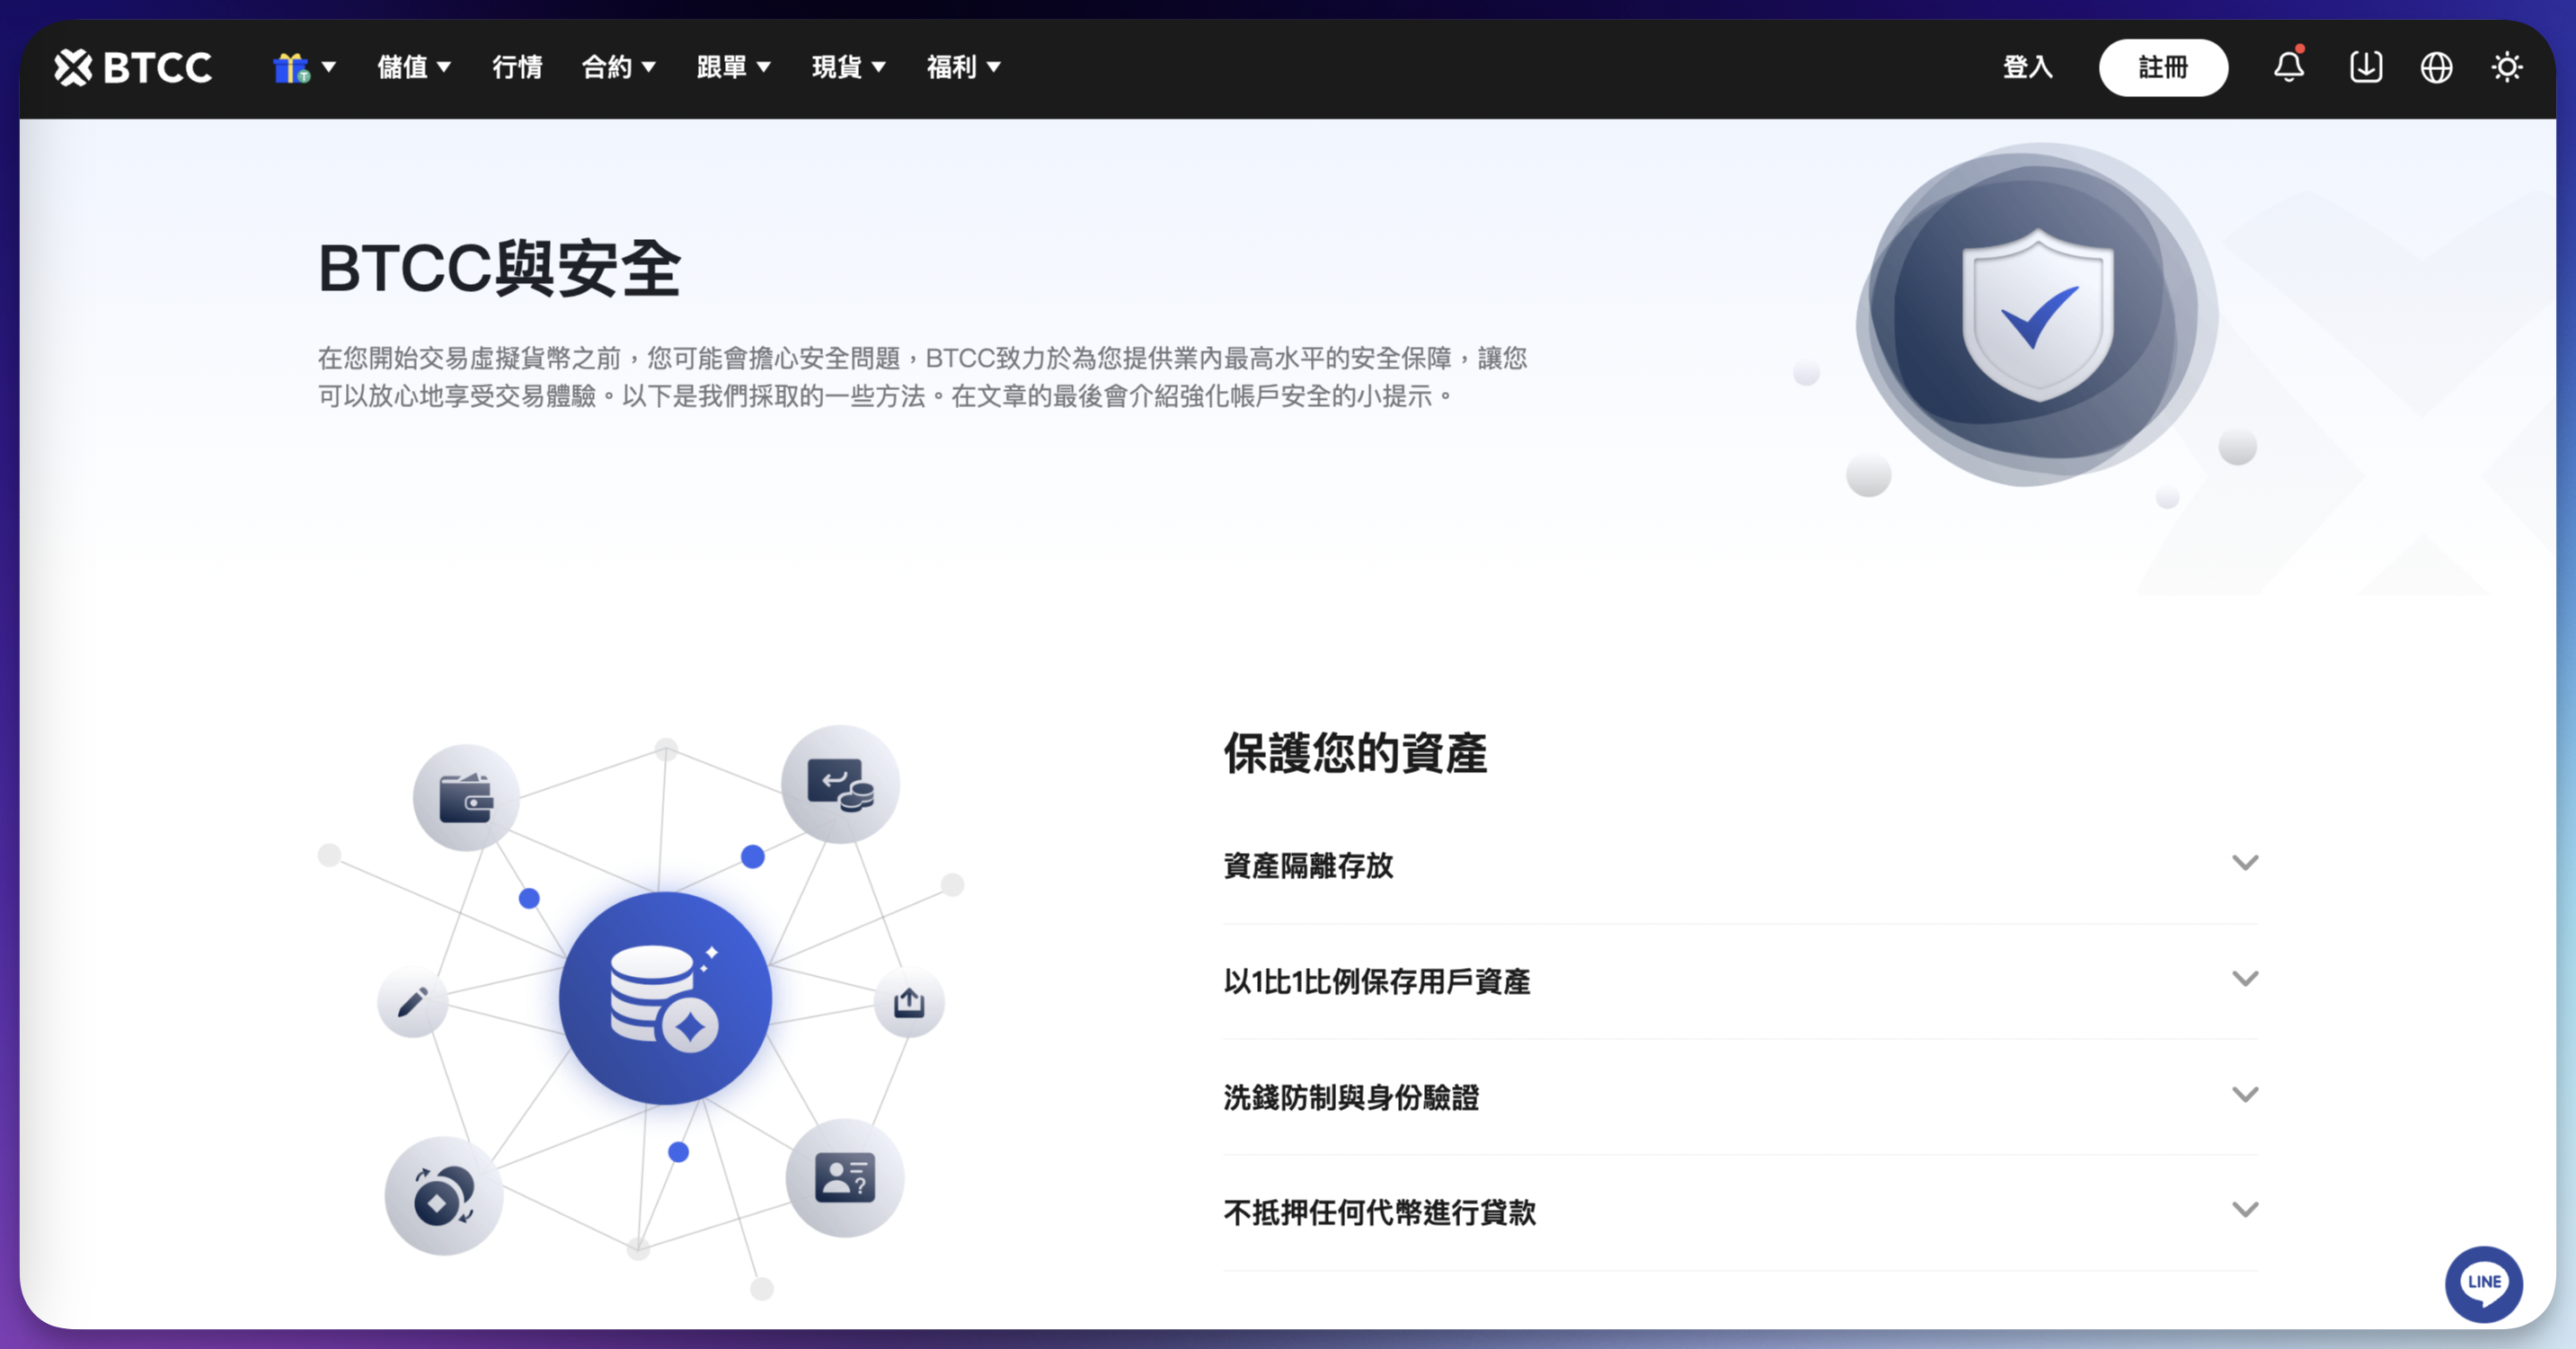
Task: Click the 註冊 register button
Action: [x=2163, y=67]
